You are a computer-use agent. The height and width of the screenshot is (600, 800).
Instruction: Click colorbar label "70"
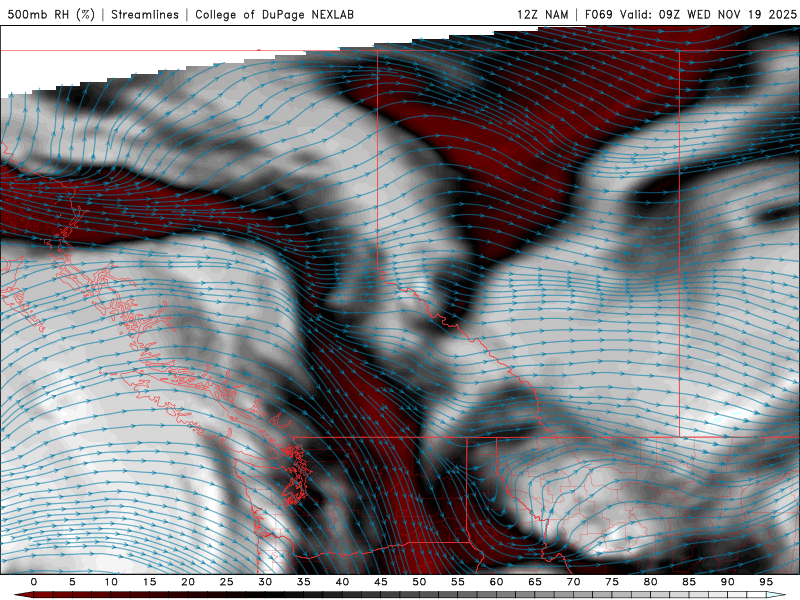(x=573, y=582)
